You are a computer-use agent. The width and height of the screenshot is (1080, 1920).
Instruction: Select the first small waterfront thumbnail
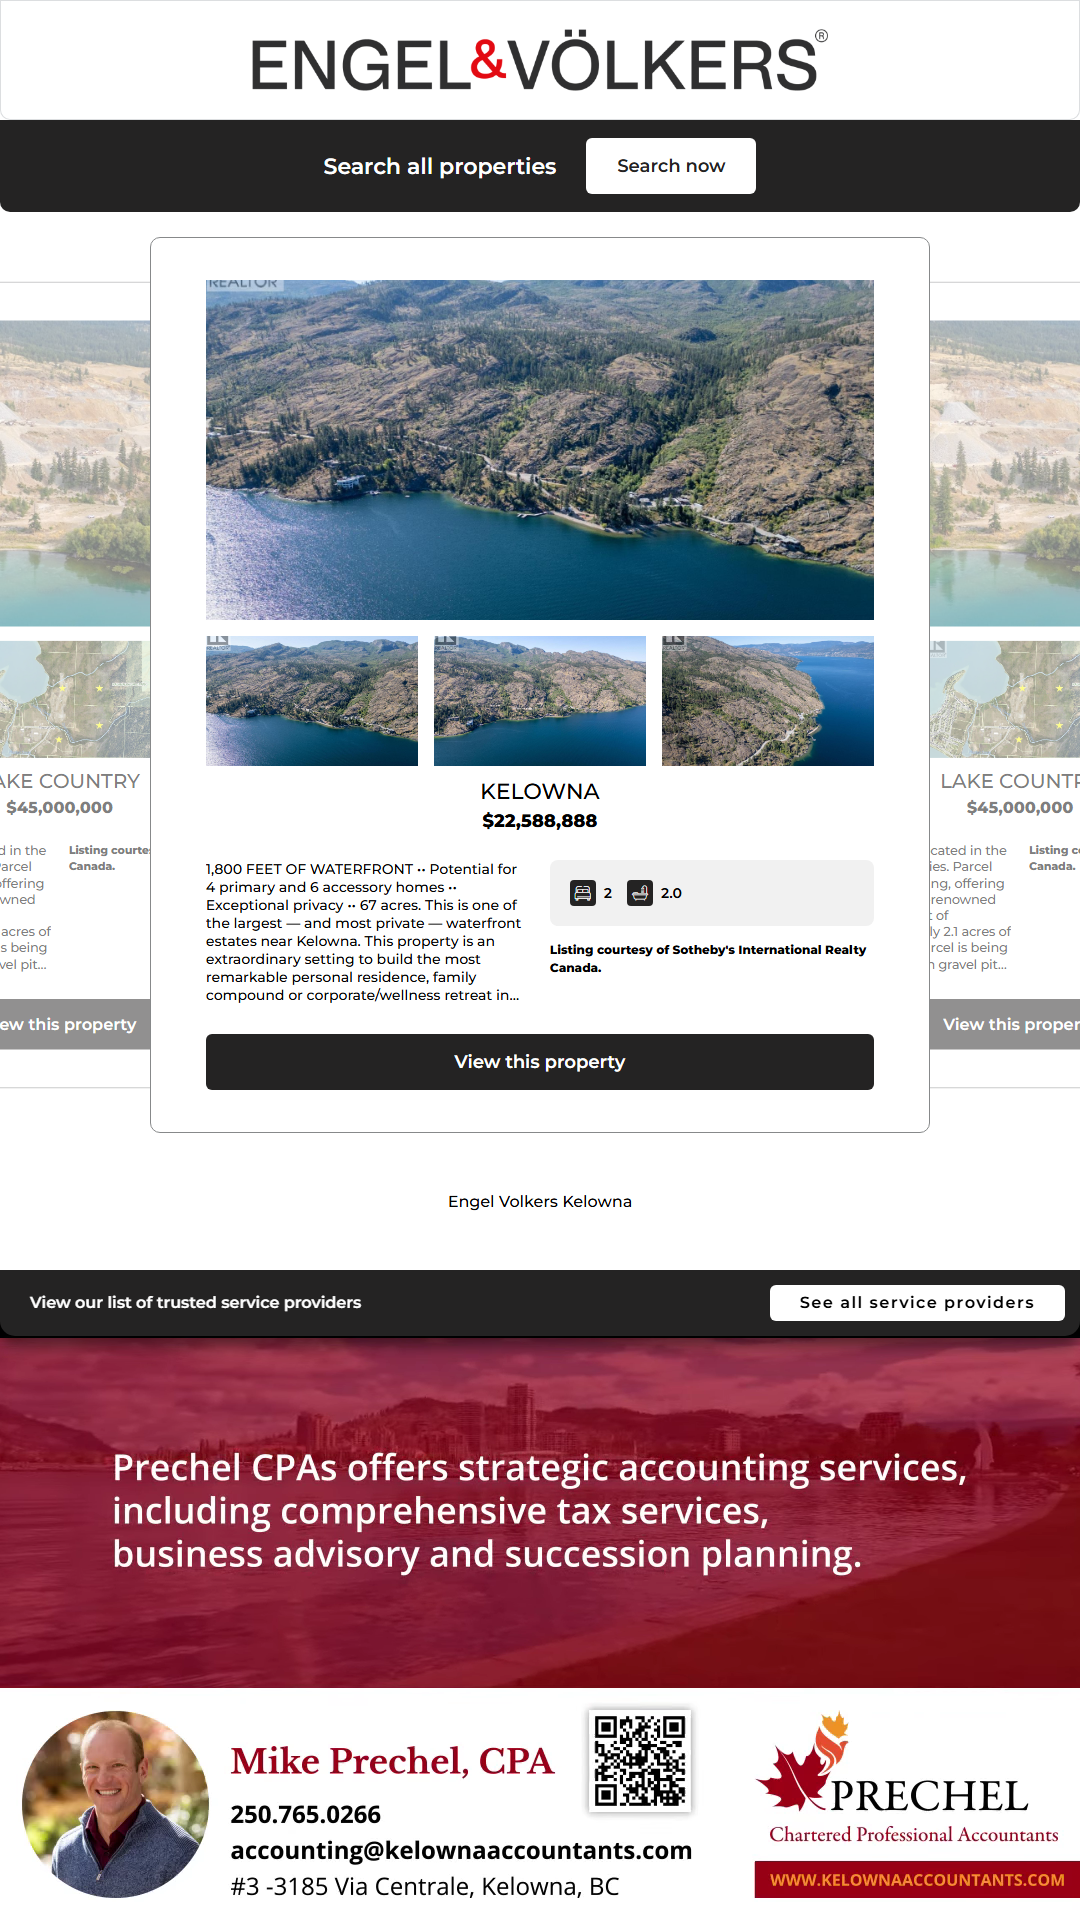coord(312,701)
